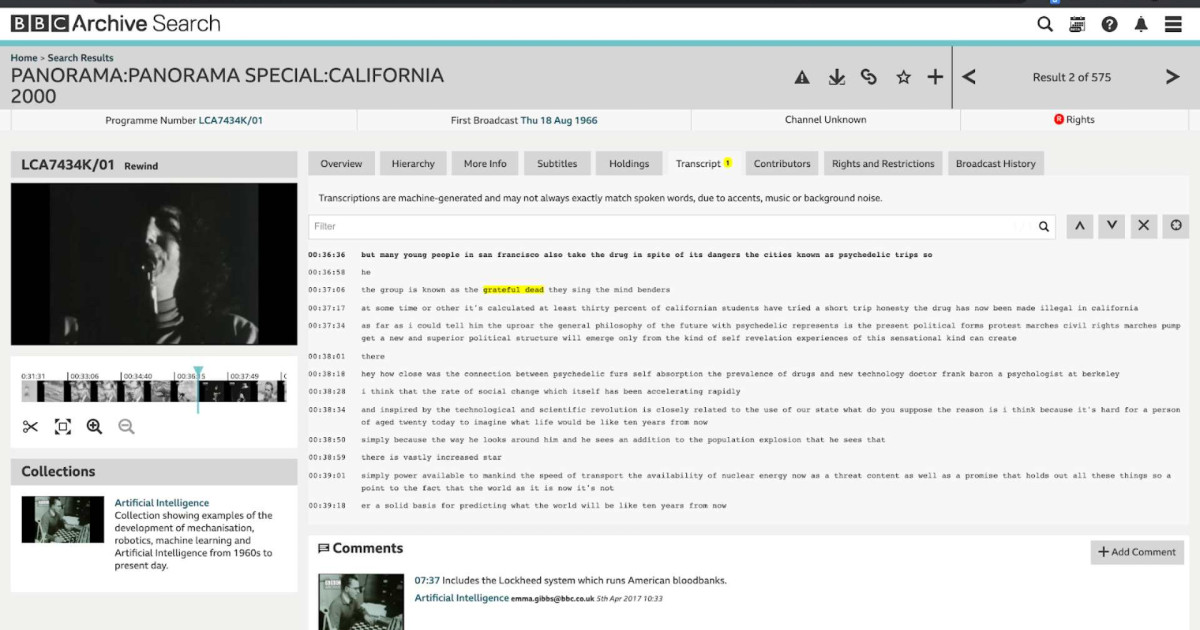Viewport: 1200px width, 630px height.
Task: Open programme number LCA7434K/01 link
Action: click(x=231, y=120)
